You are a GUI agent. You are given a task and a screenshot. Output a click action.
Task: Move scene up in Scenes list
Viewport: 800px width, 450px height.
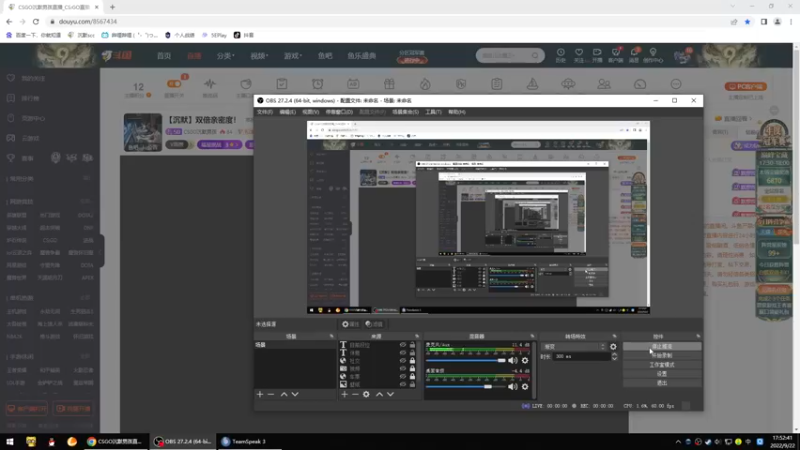coord(284,394)
